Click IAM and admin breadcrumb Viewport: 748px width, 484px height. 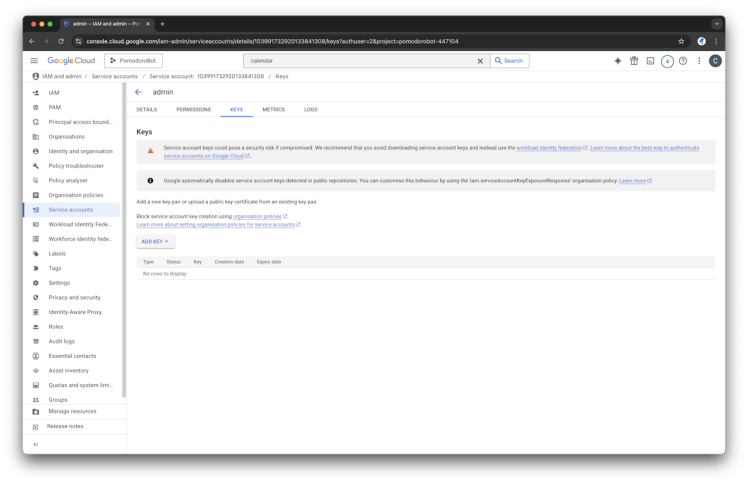click(62, 76)
